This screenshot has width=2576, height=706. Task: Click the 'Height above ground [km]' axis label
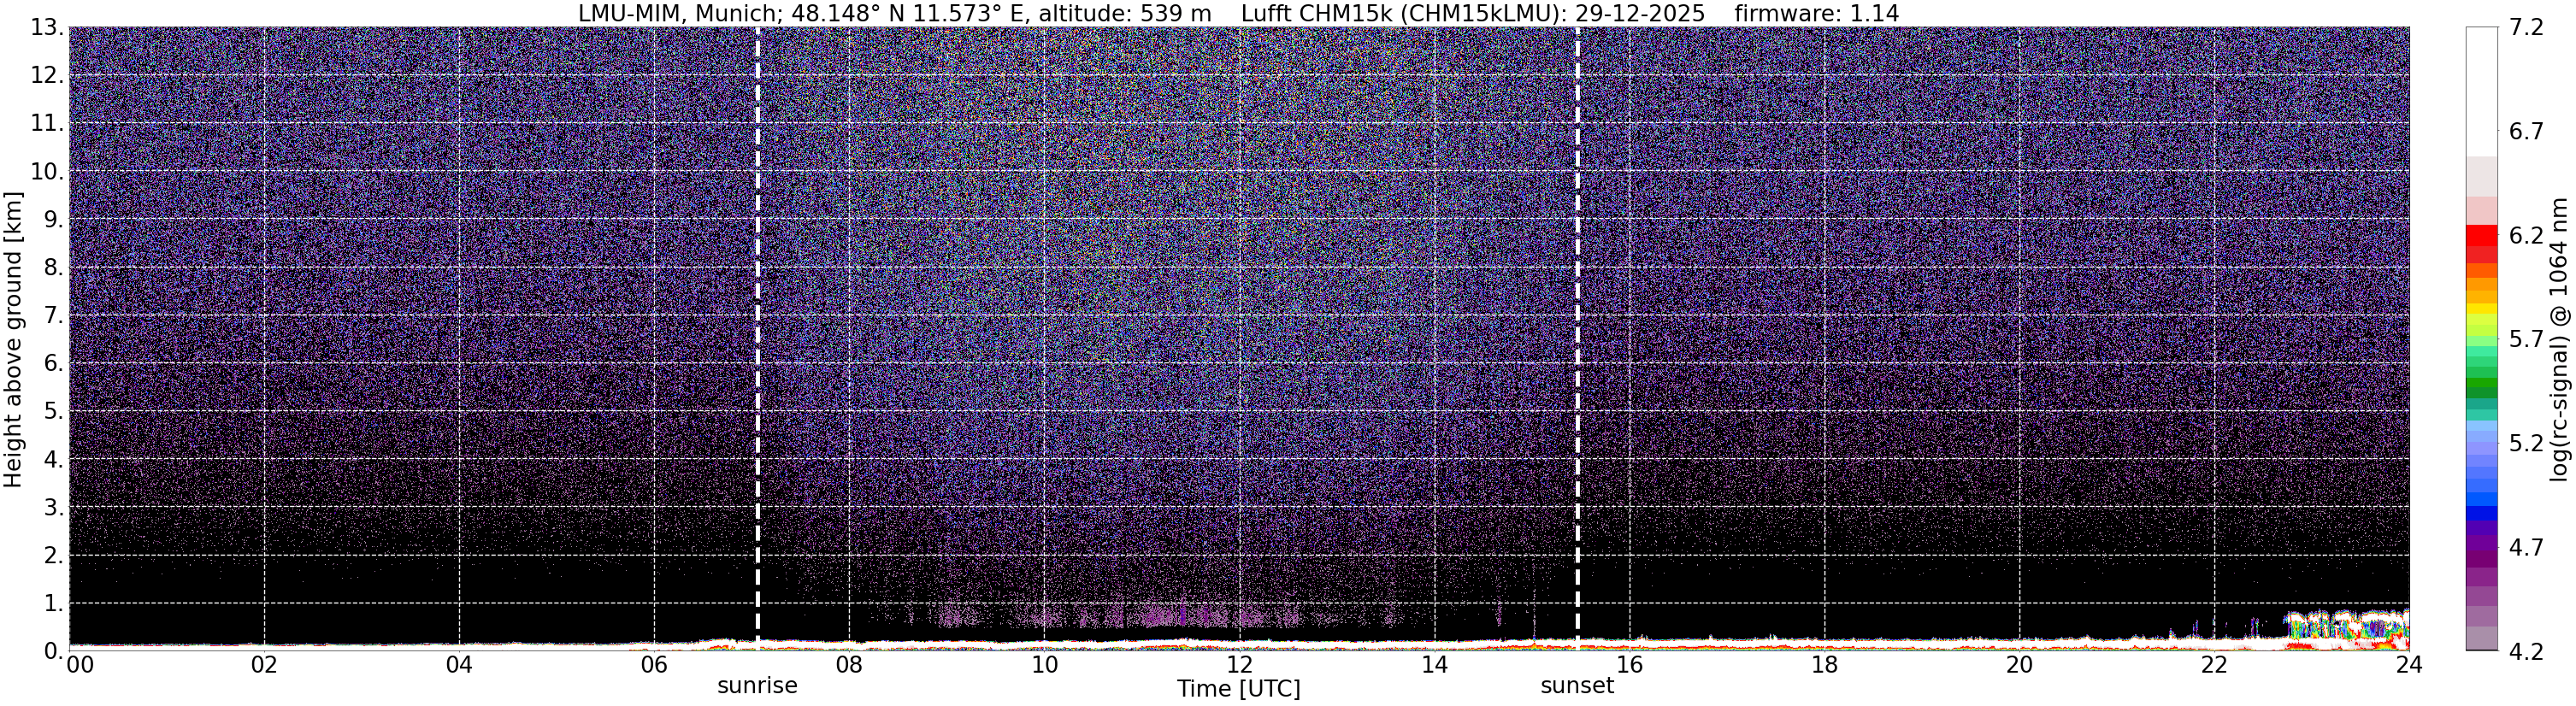(x=13, y=339)
